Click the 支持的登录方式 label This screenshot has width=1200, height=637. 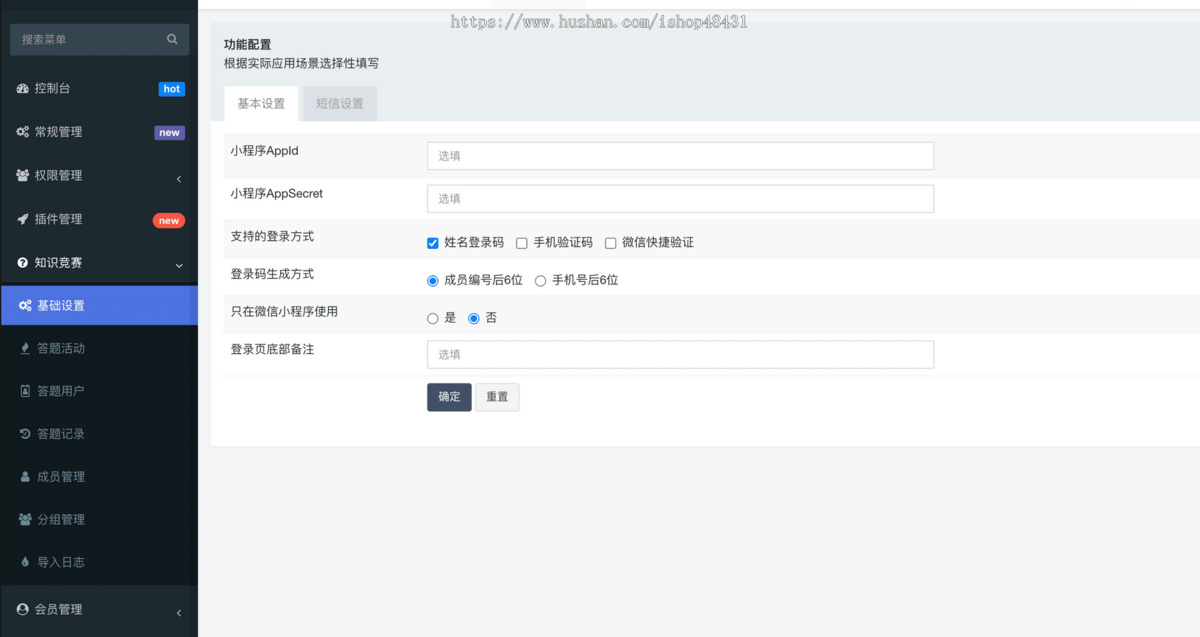click(272, 236)
